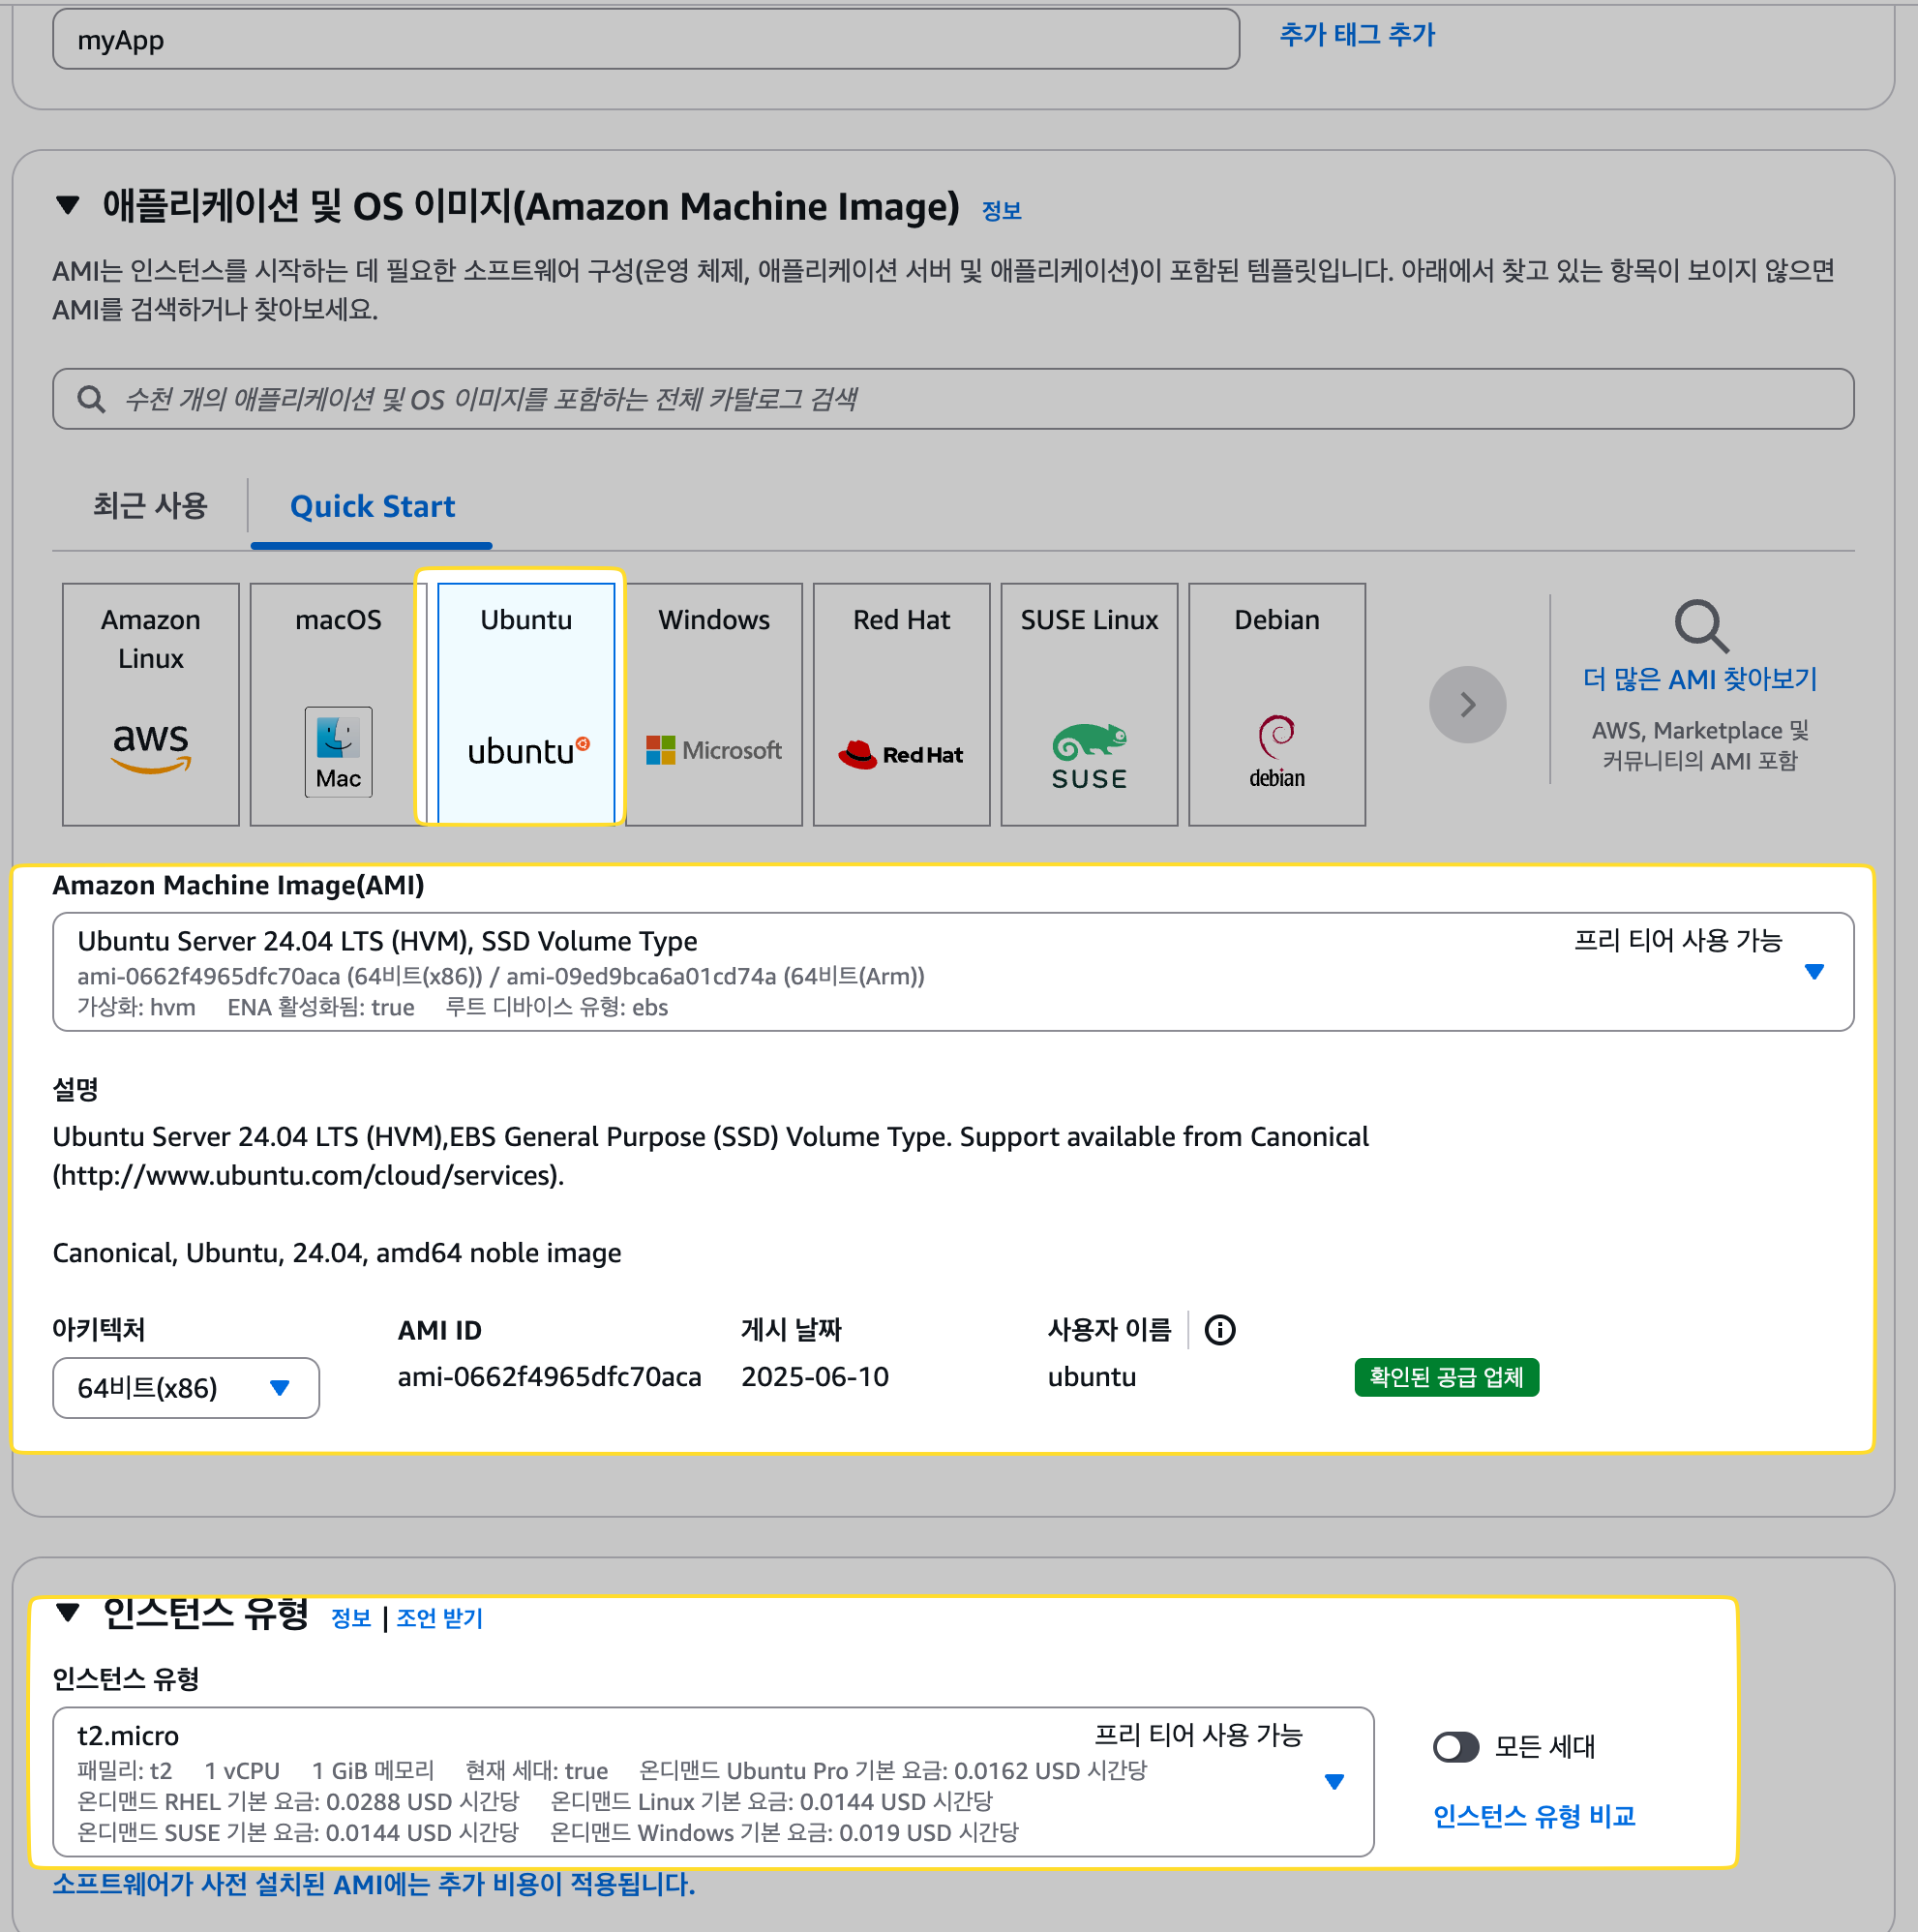Click the info icon beside 사용자 이름
The width and height of the screenshot is (1918, 1932).
[x=1219, y=1330]
